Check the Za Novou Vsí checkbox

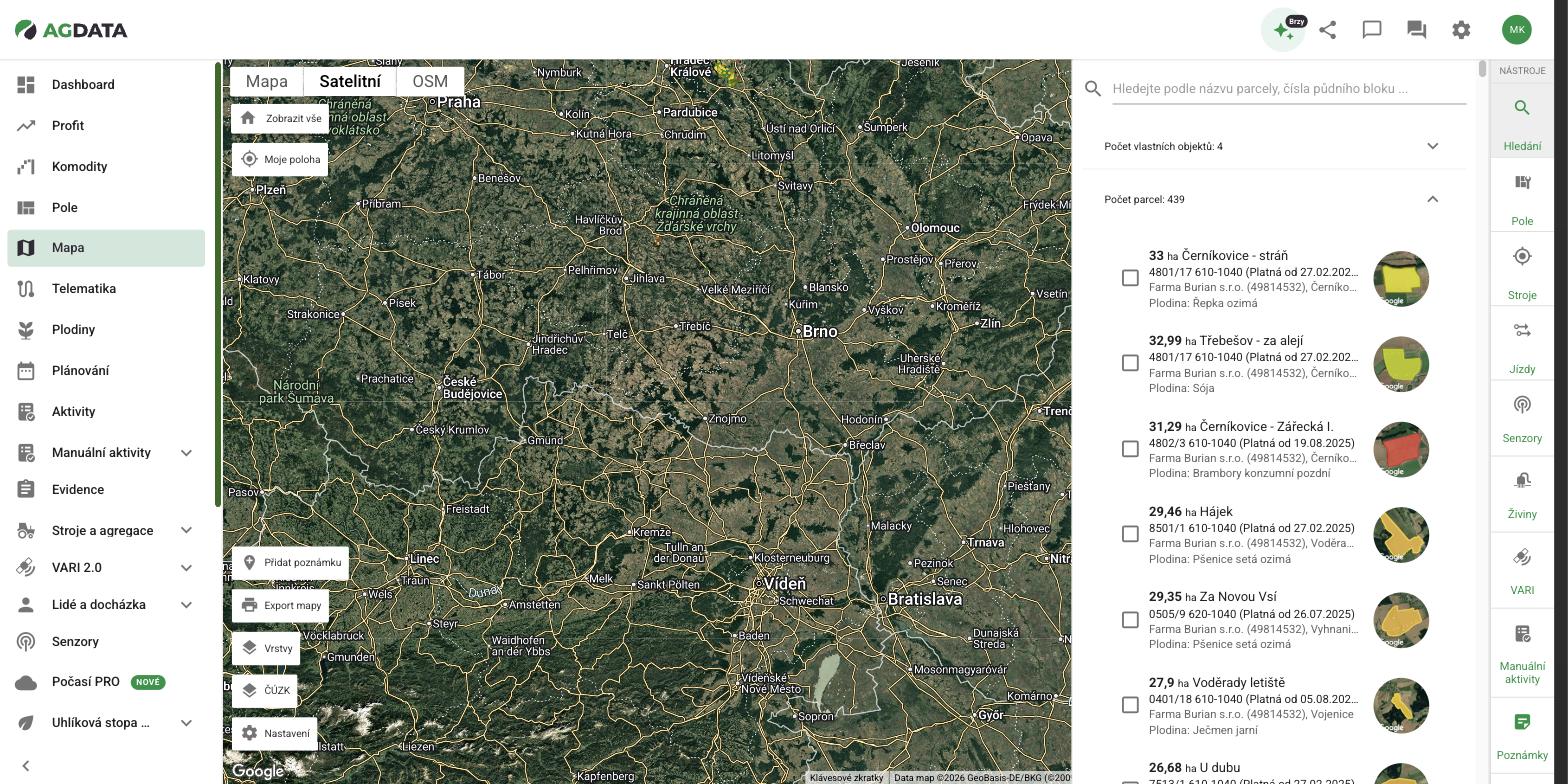coord(1130,620)
